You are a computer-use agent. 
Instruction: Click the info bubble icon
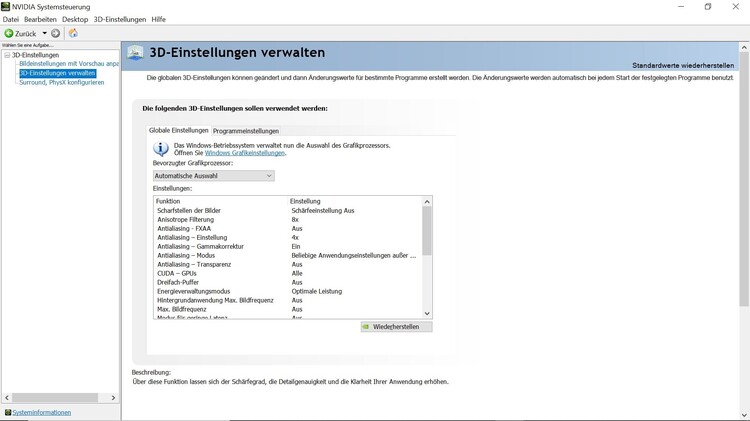tap(161, 149)
